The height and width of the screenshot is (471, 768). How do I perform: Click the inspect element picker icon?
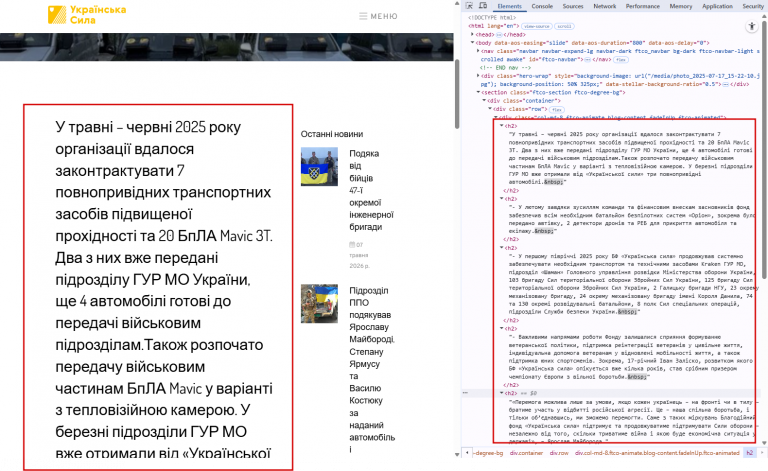469,6
